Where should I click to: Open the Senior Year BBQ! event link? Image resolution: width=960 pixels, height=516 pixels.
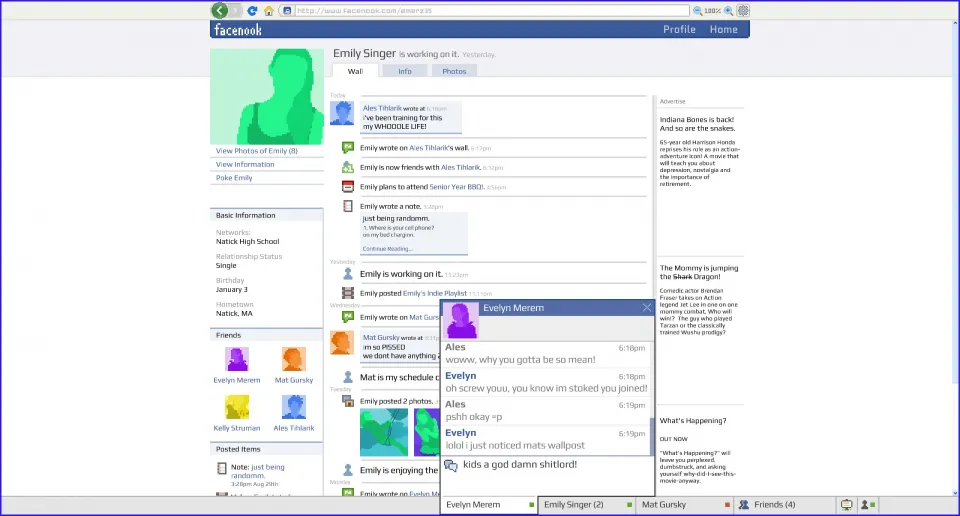coord(457,187)
